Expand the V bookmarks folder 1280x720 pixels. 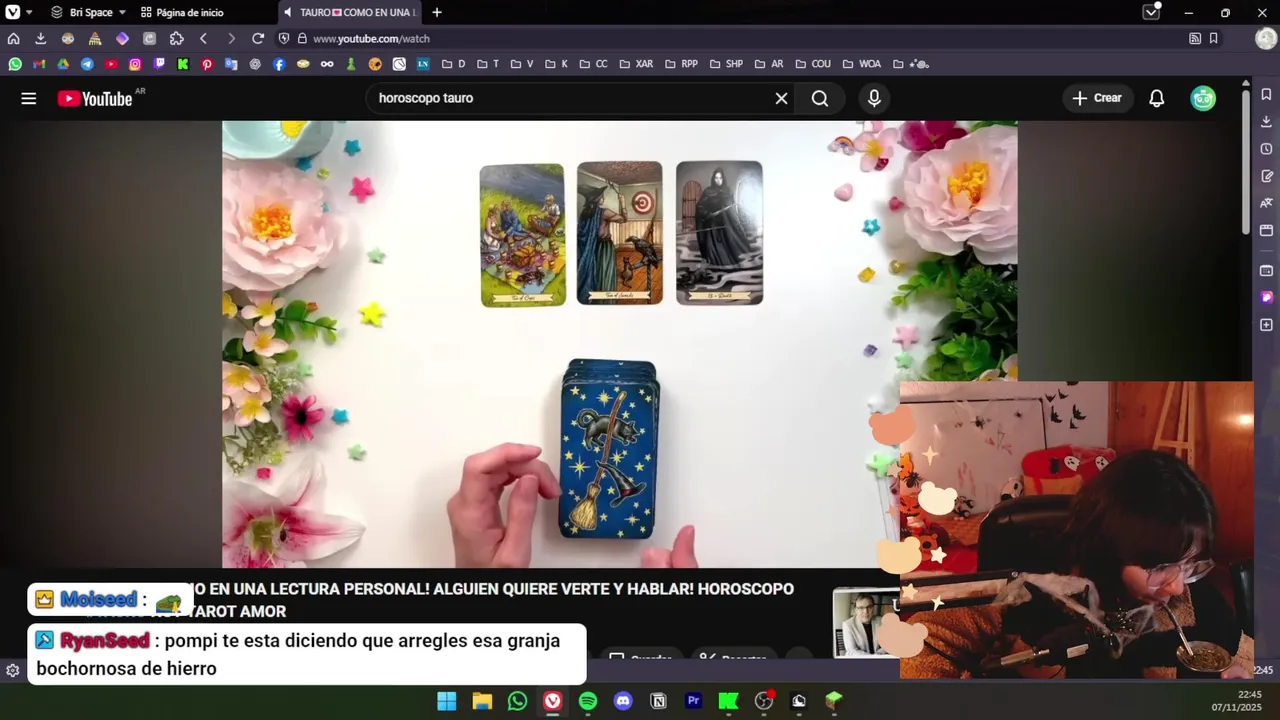522,64
